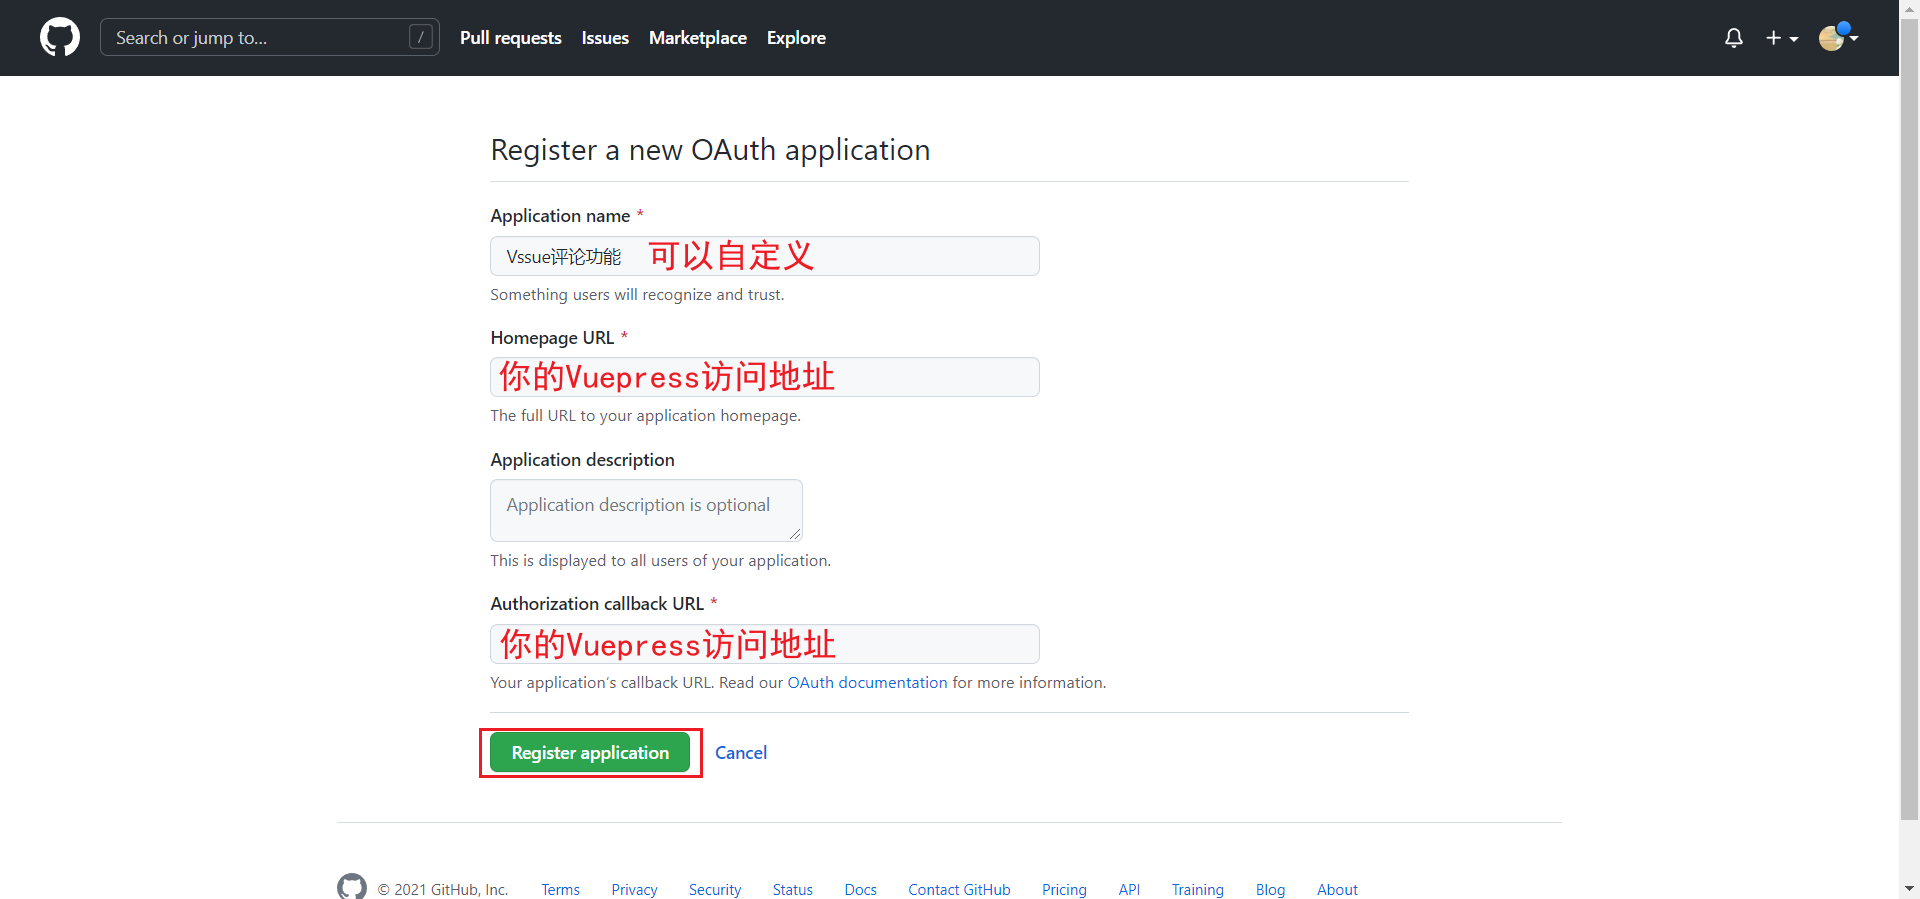
Task: Visit Marketplace
Action: (x=698, y=38)
